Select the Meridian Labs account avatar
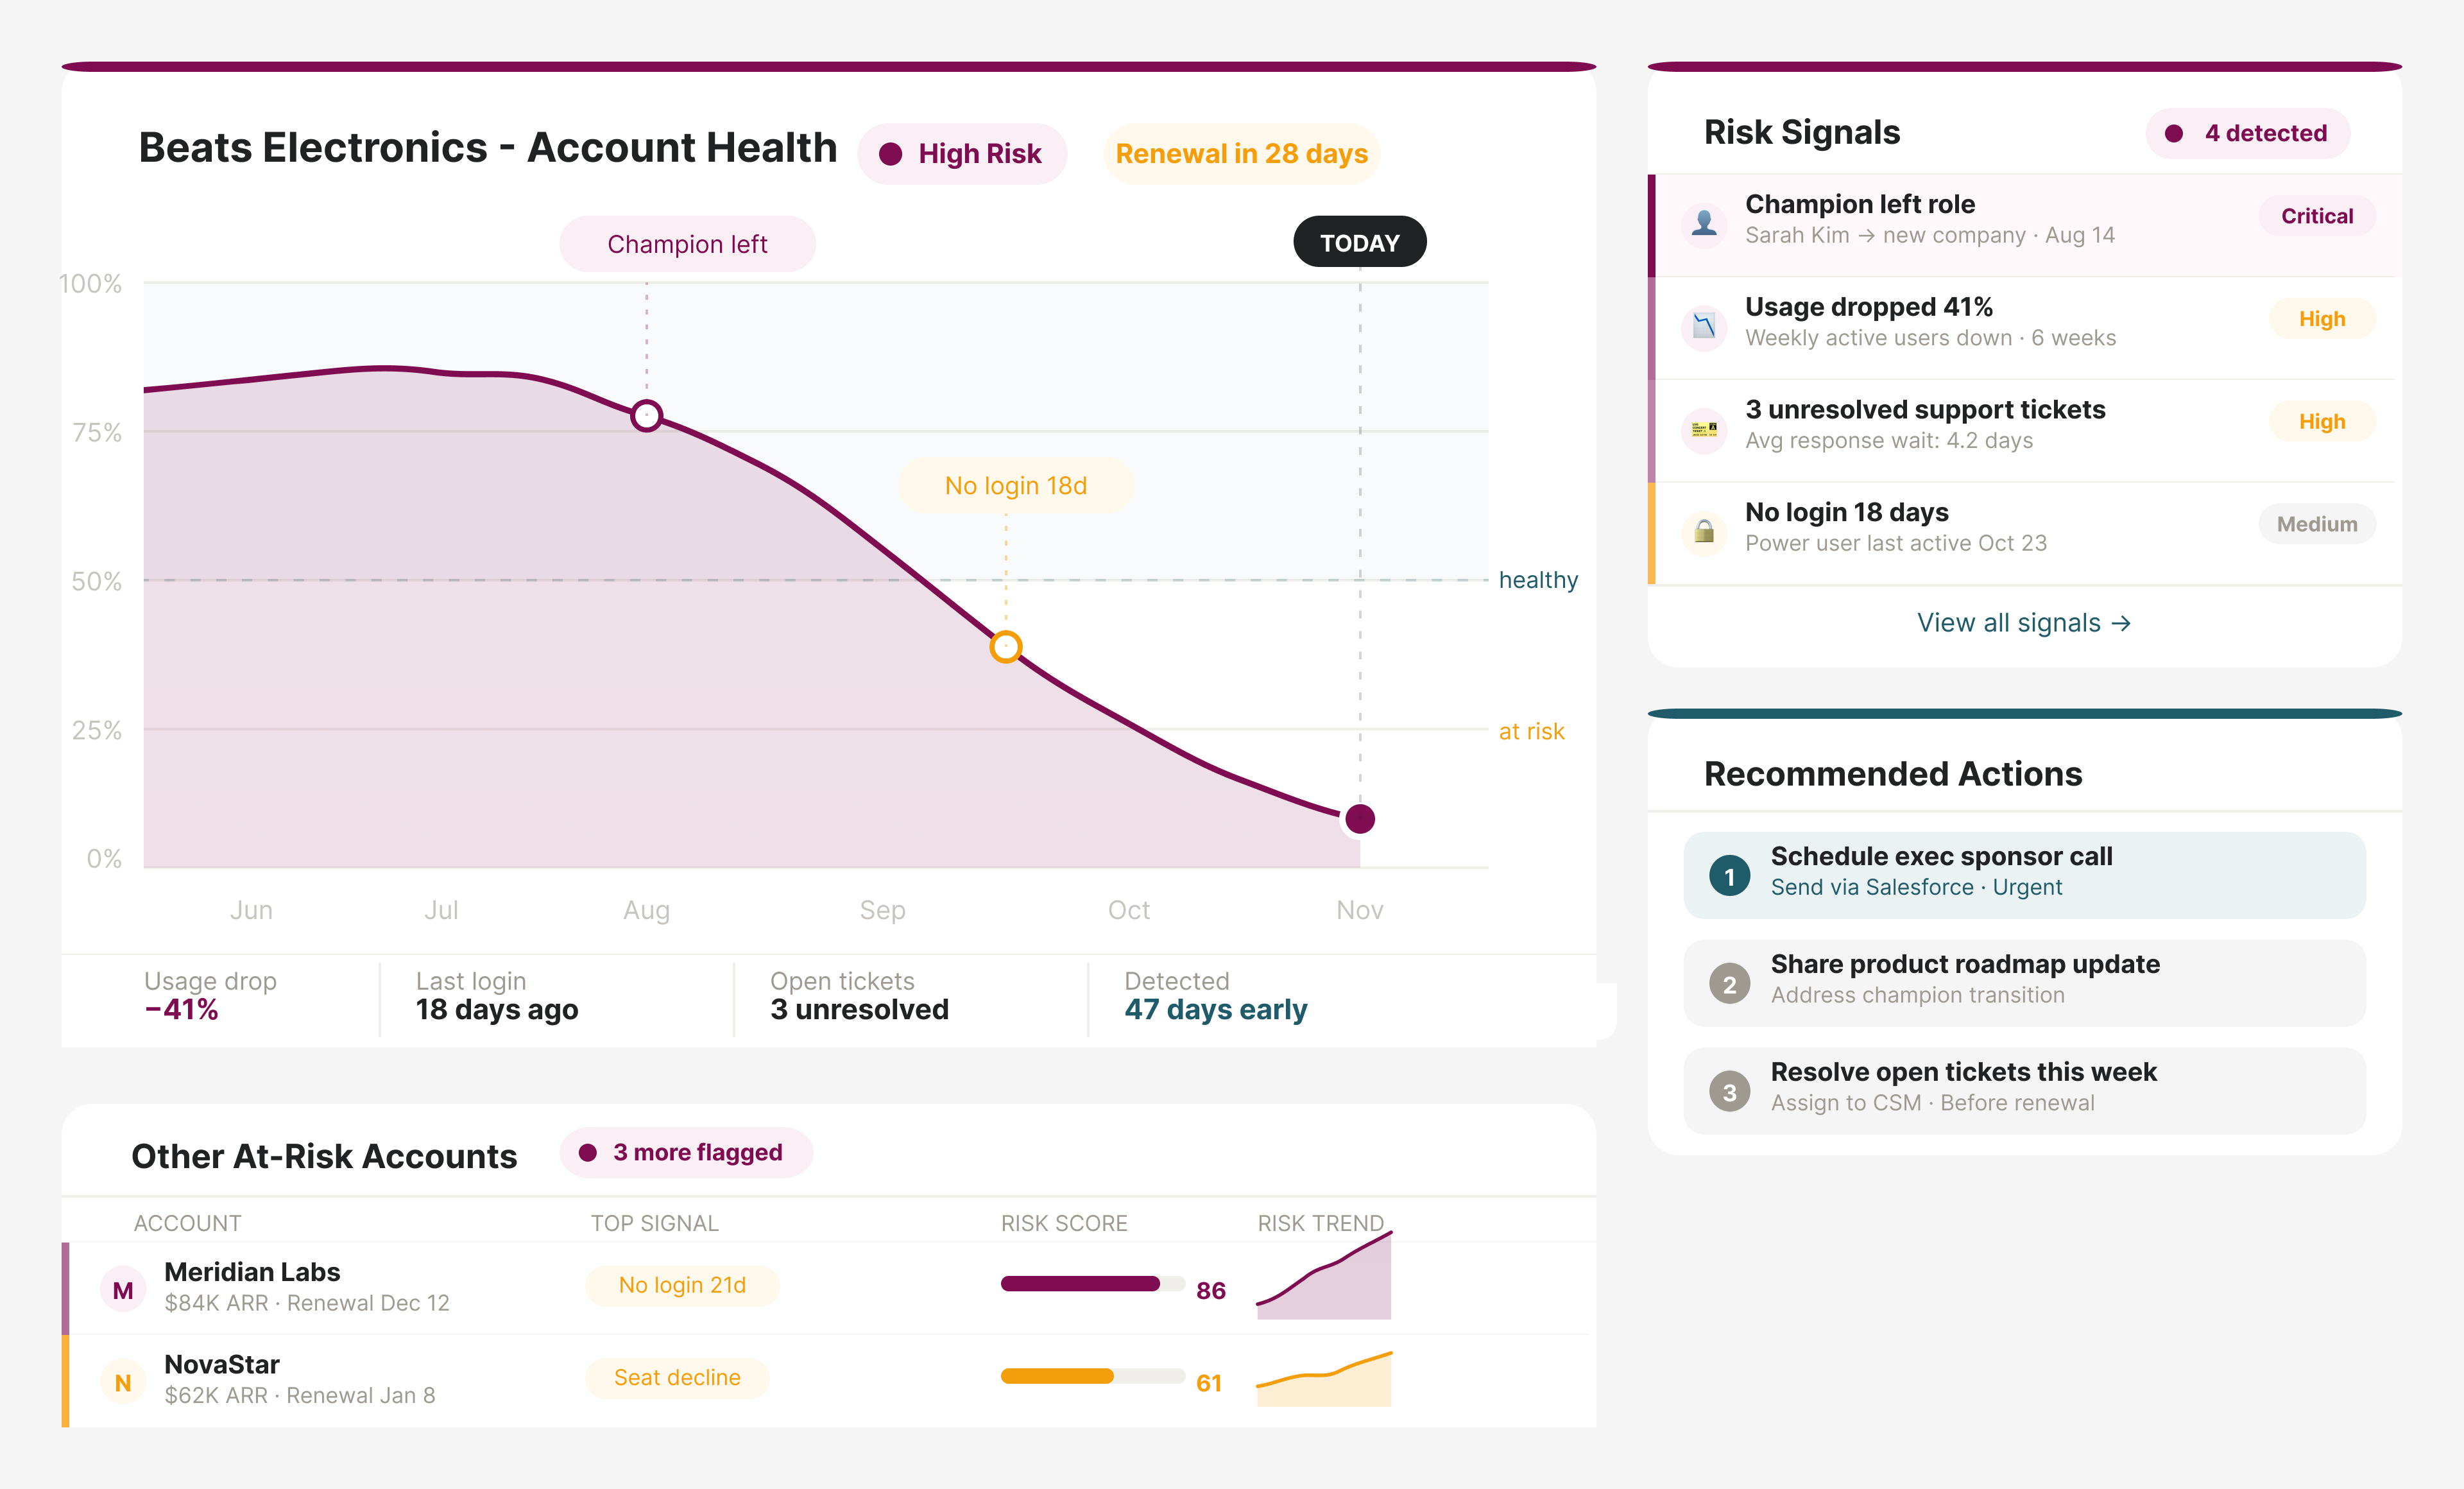The width and height of the screenshot is (2464, 1489). tap(123, 1289)
